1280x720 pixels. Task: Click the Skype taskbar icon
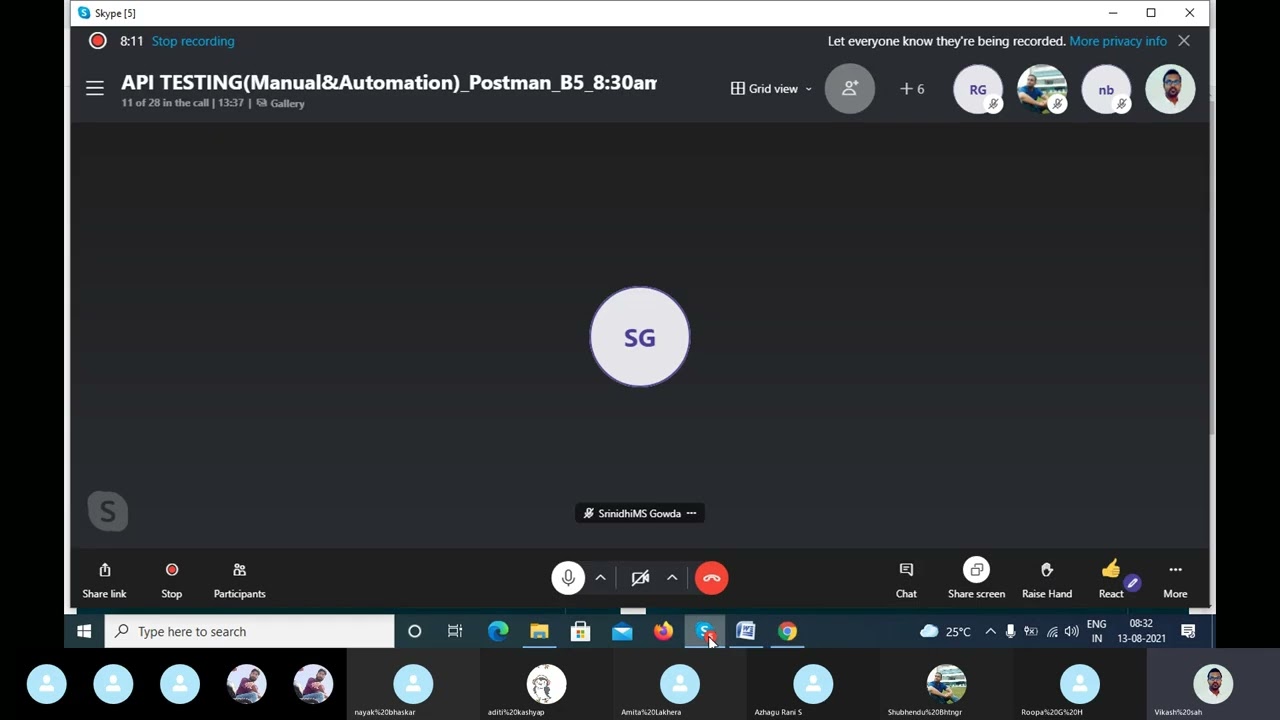(x=705, y=631)
